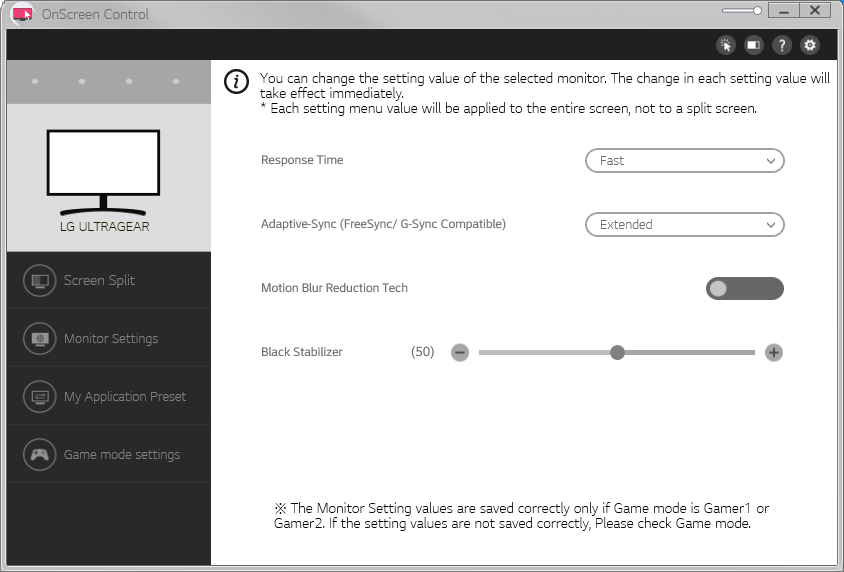Click the fourth monitor indicator dot

point(176,82)
